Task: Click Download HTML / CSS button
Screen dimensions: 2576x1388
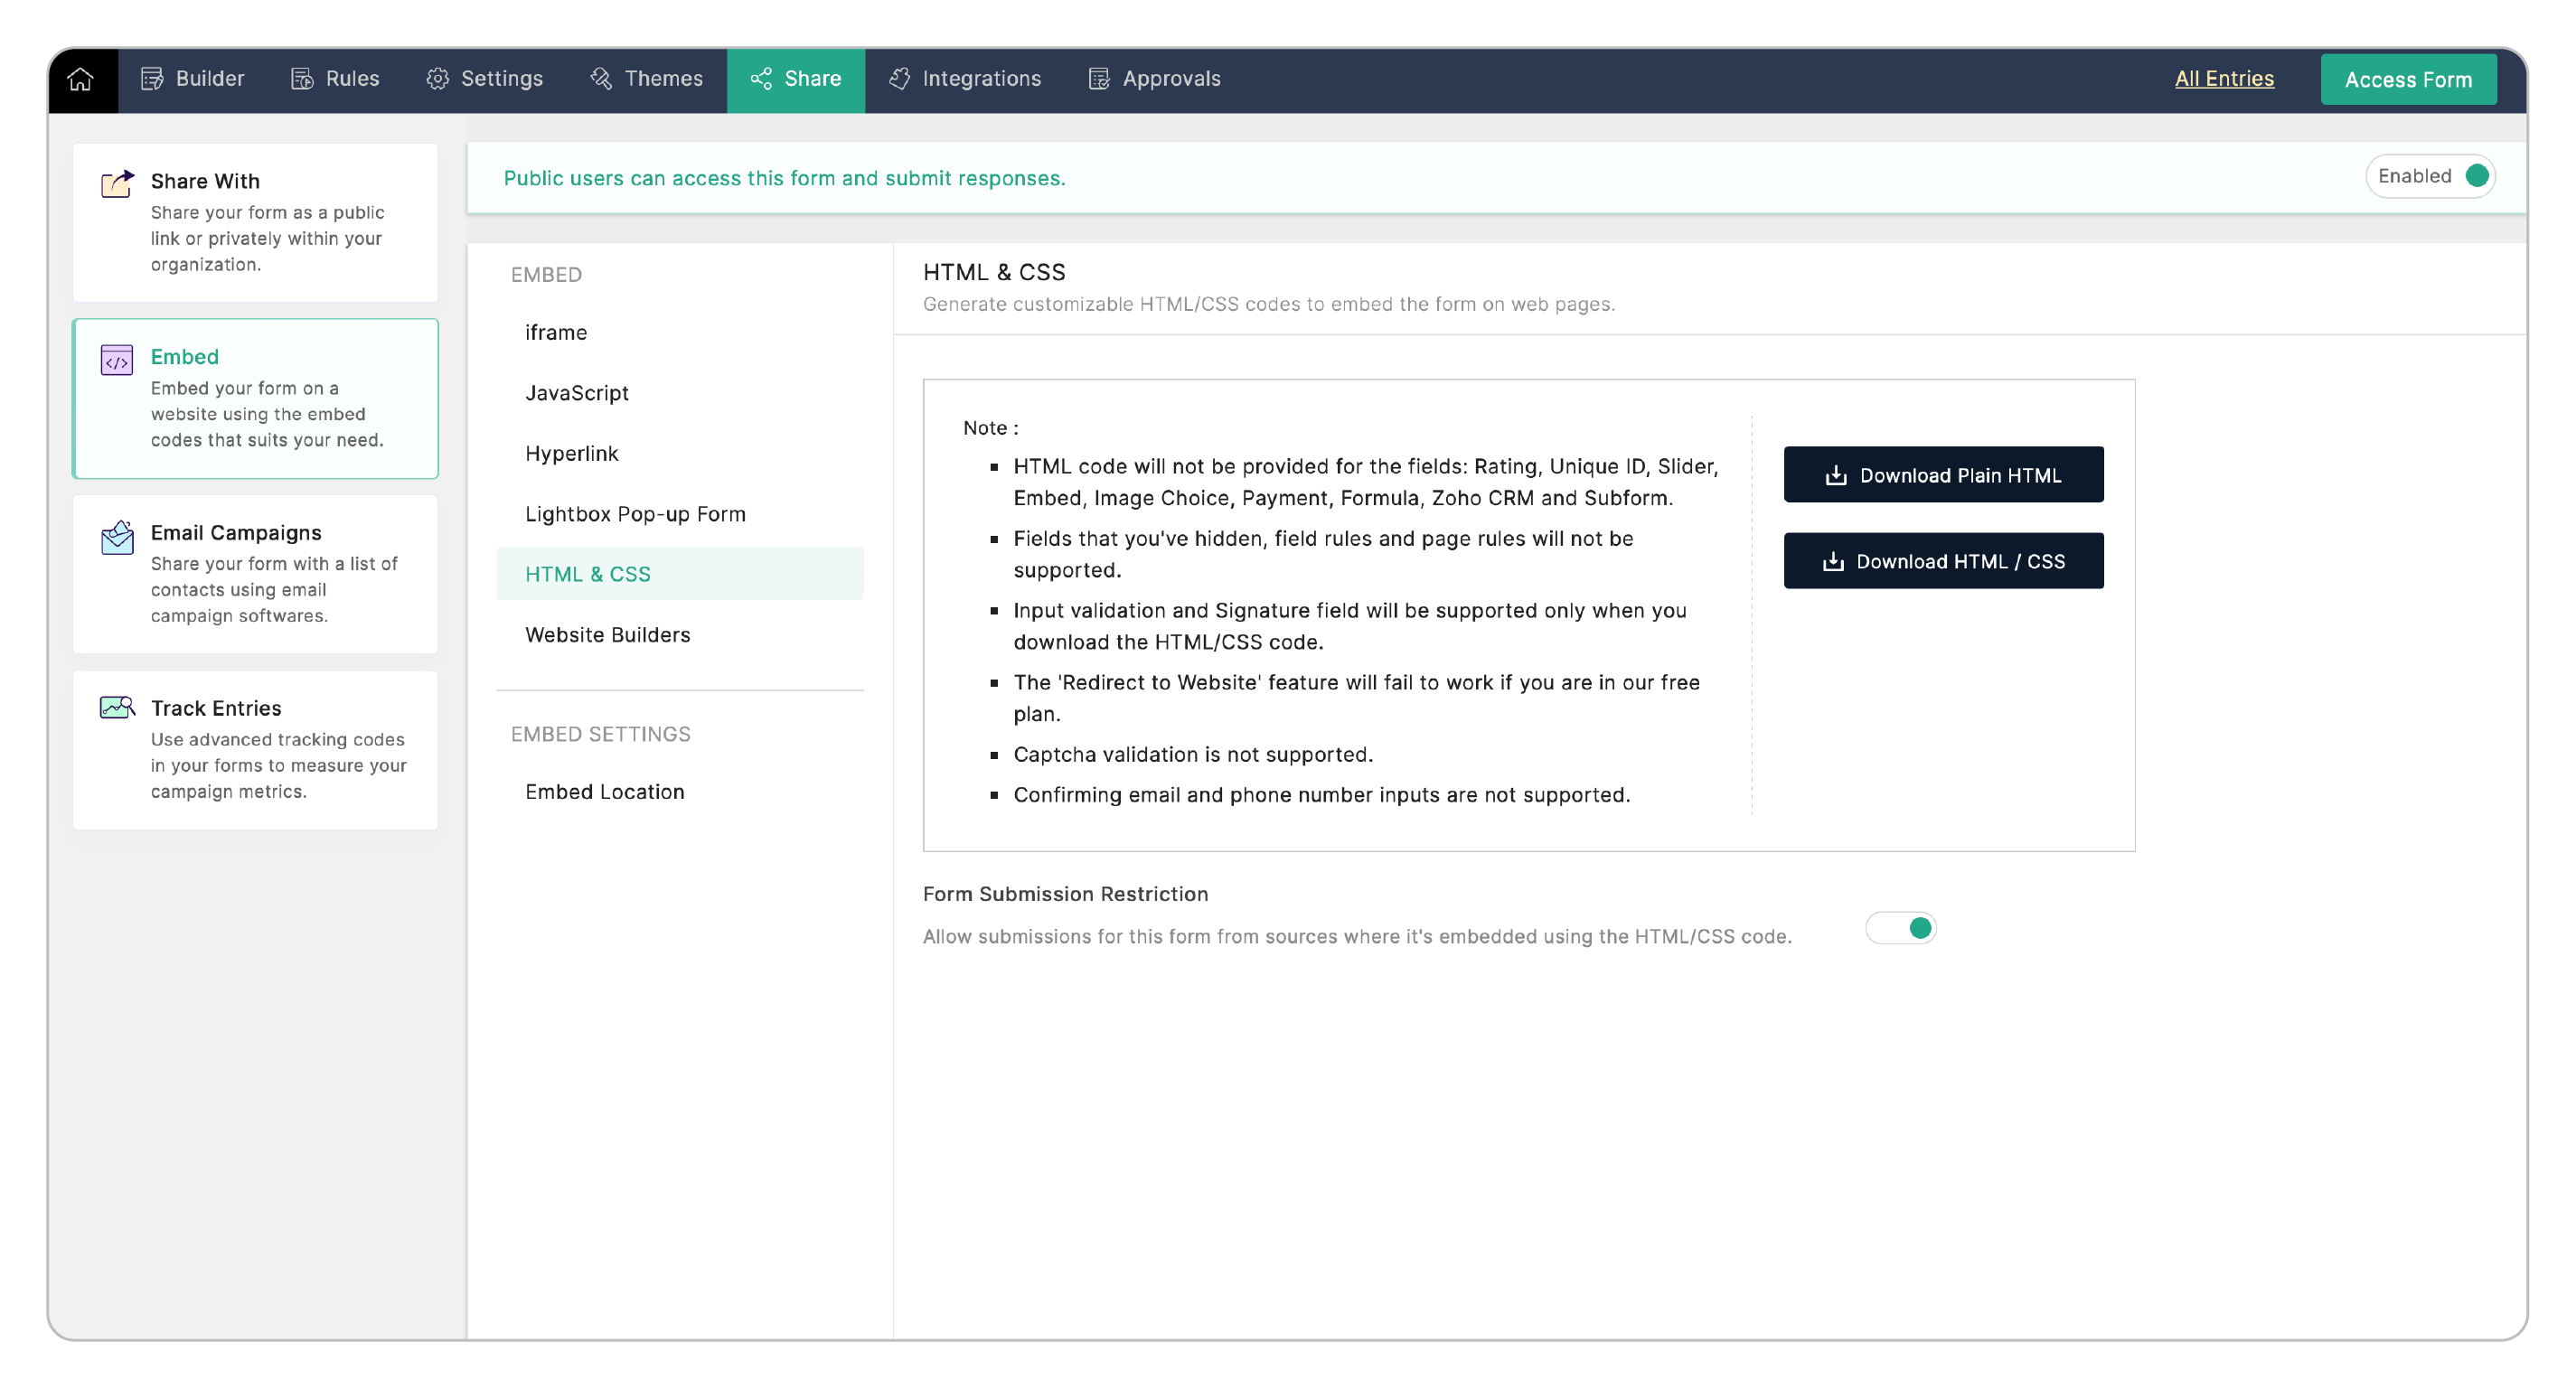Action: coord(1943,561)
